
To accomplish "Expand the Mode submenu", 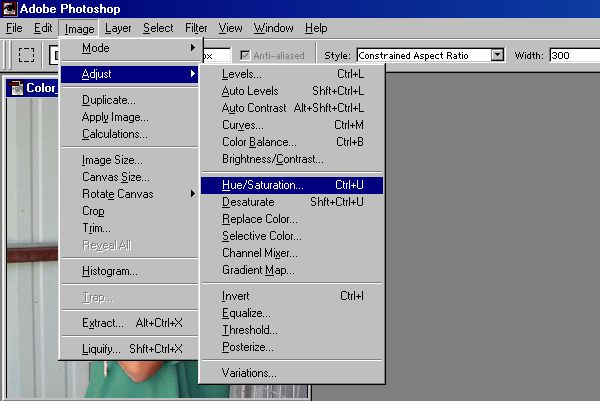I will coord(130,48).
